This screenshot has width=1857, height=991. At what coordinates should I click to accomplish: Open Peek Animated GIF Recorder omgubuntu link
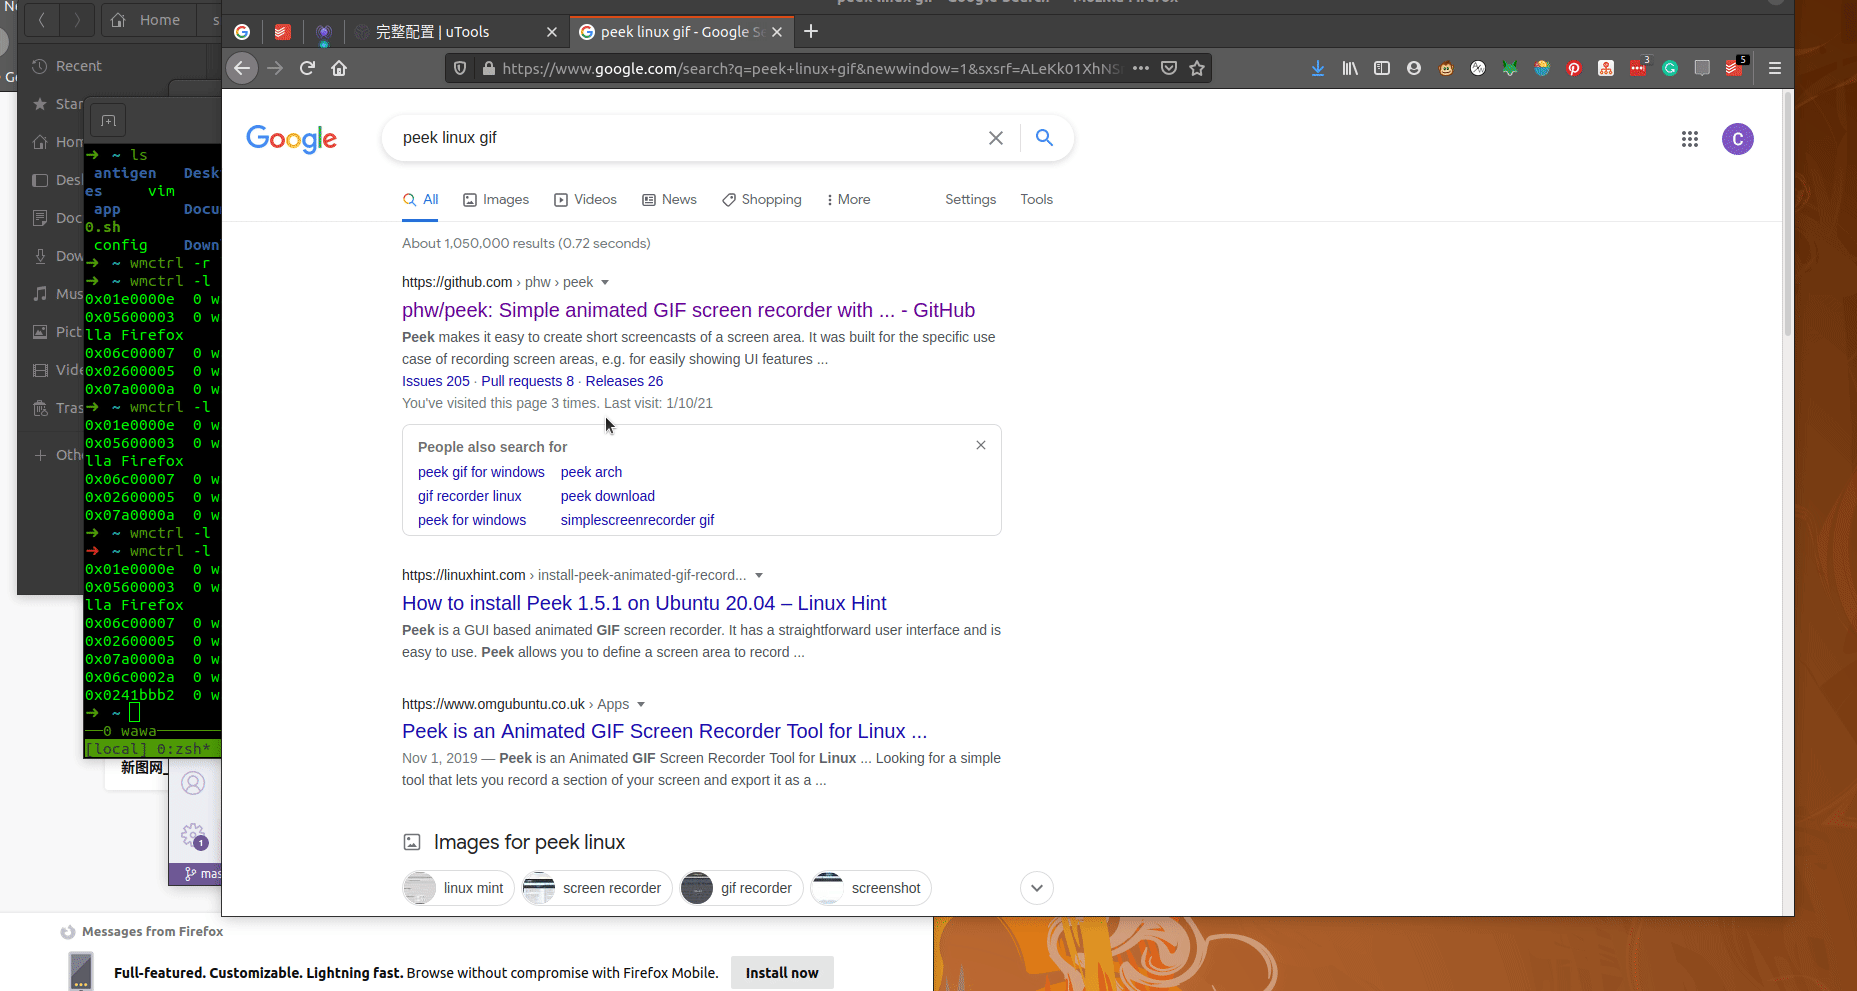[x=664, y=731]
